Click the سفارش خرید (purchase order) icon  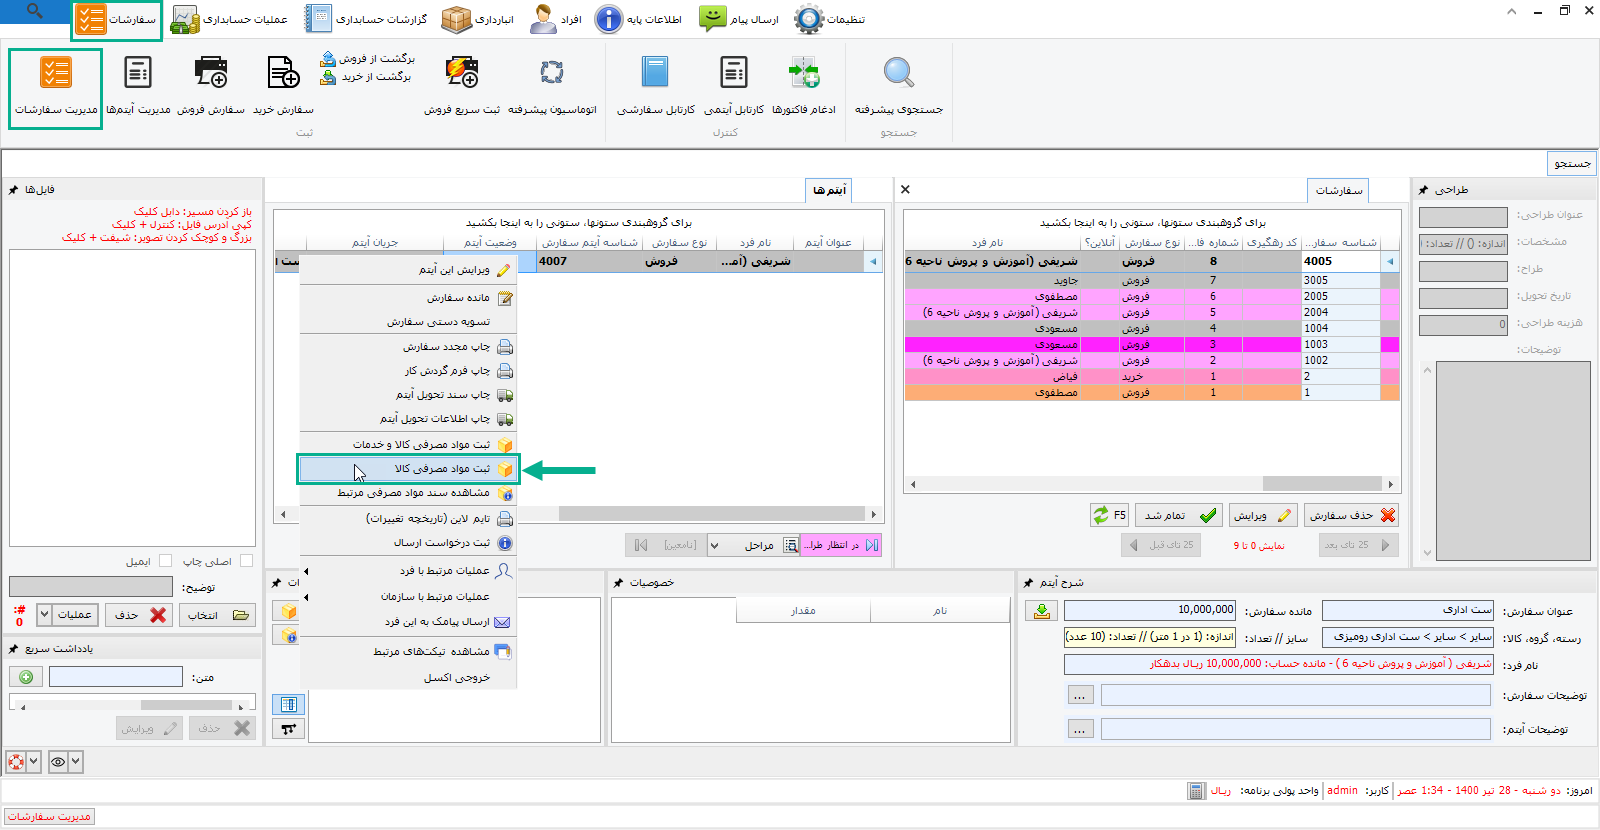[283, 74]
